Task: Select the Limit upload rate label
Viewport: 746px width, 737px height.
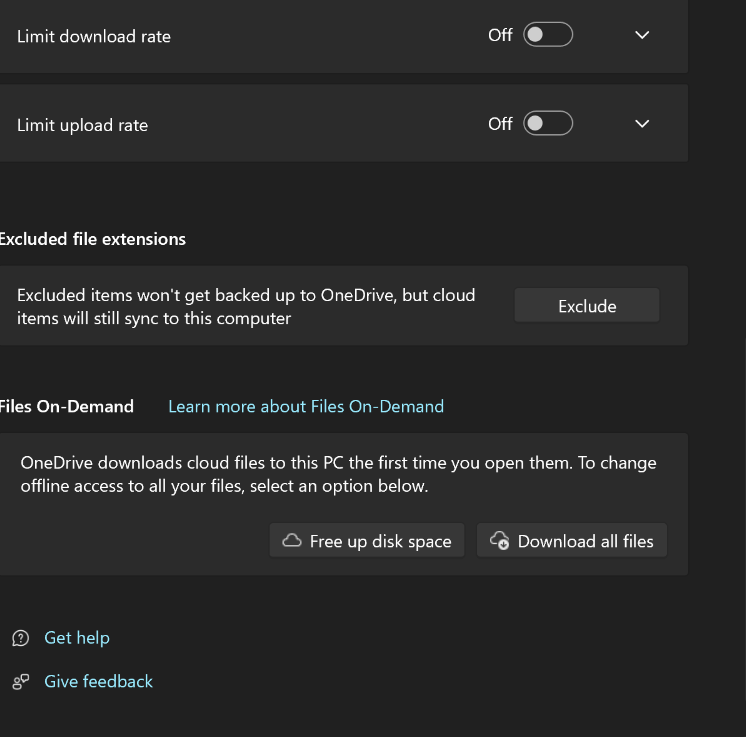Action: click(82, 125)
